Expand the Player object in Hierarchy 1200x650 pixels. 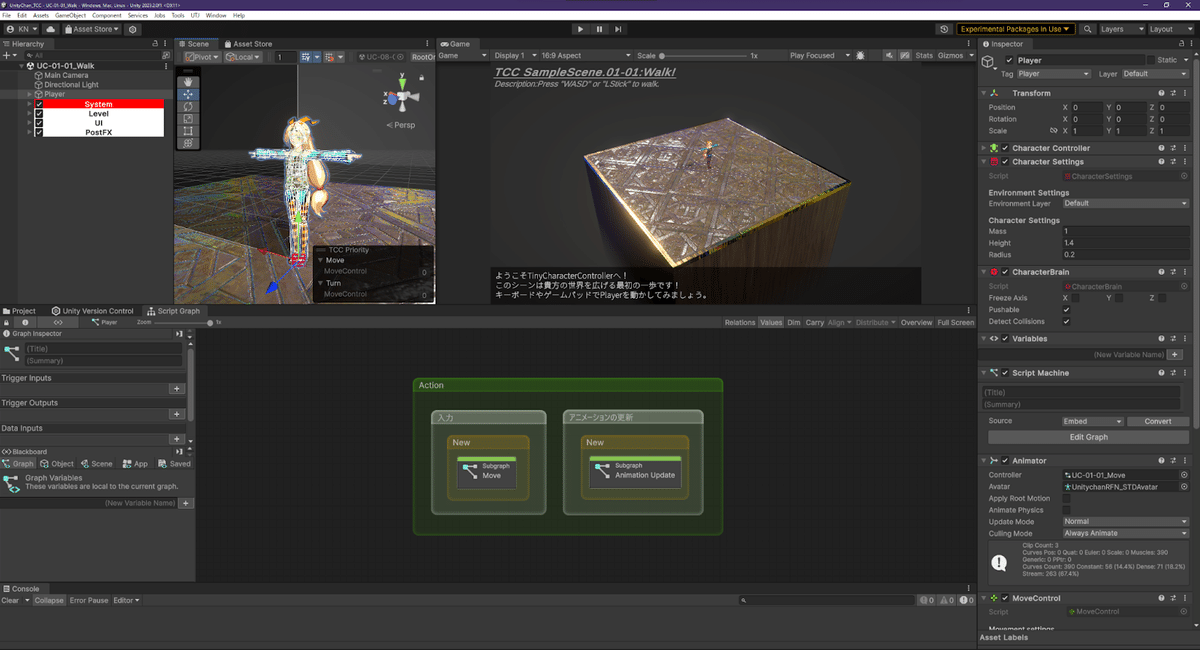29,94
